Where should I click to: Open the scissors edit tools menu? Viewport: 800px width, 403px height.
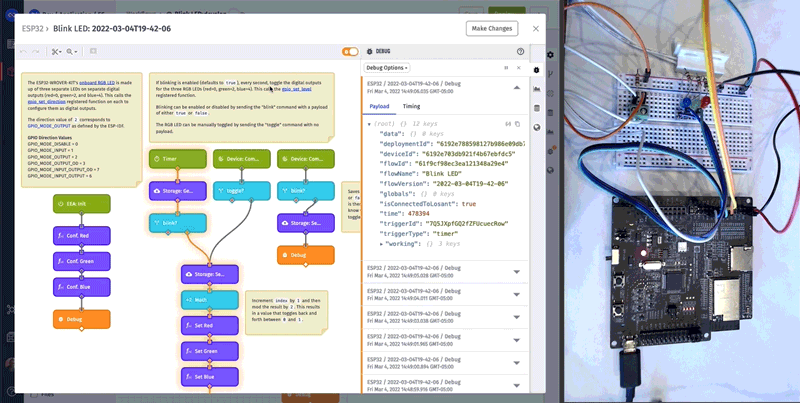(56, 52)
